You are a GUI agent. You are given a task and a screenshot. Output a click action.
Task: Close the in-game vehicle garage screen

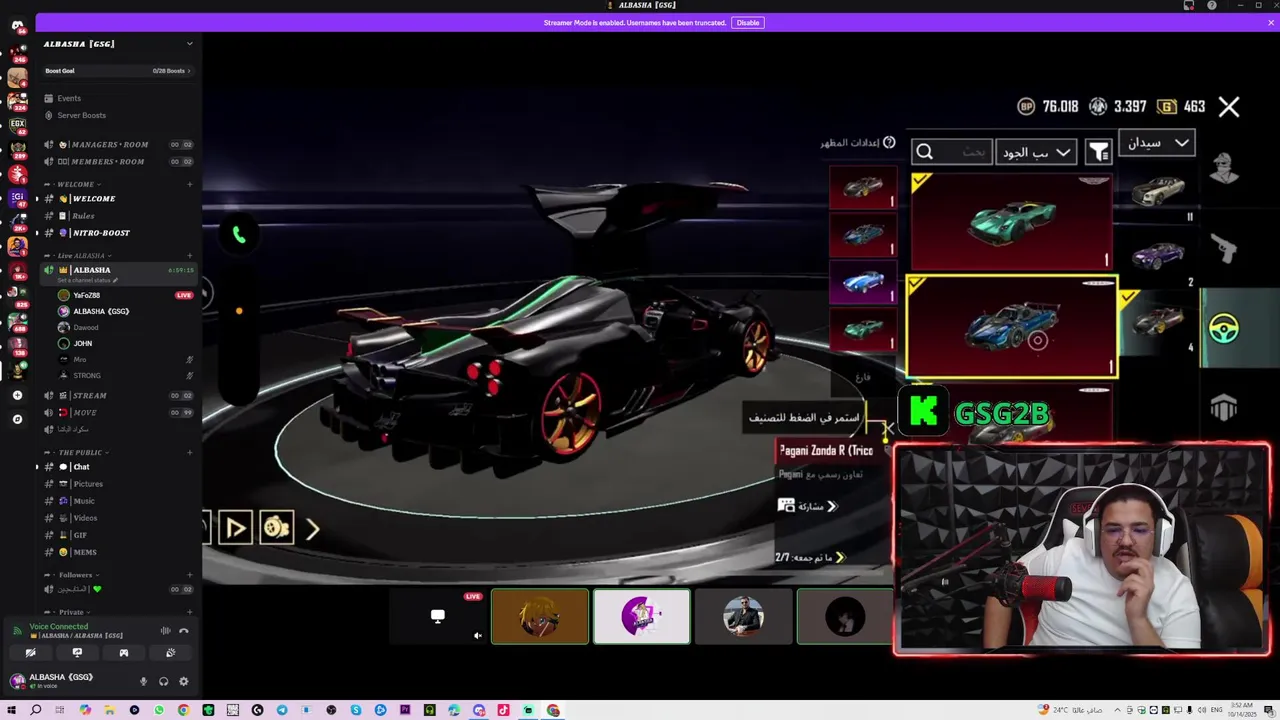[1229, 107]
